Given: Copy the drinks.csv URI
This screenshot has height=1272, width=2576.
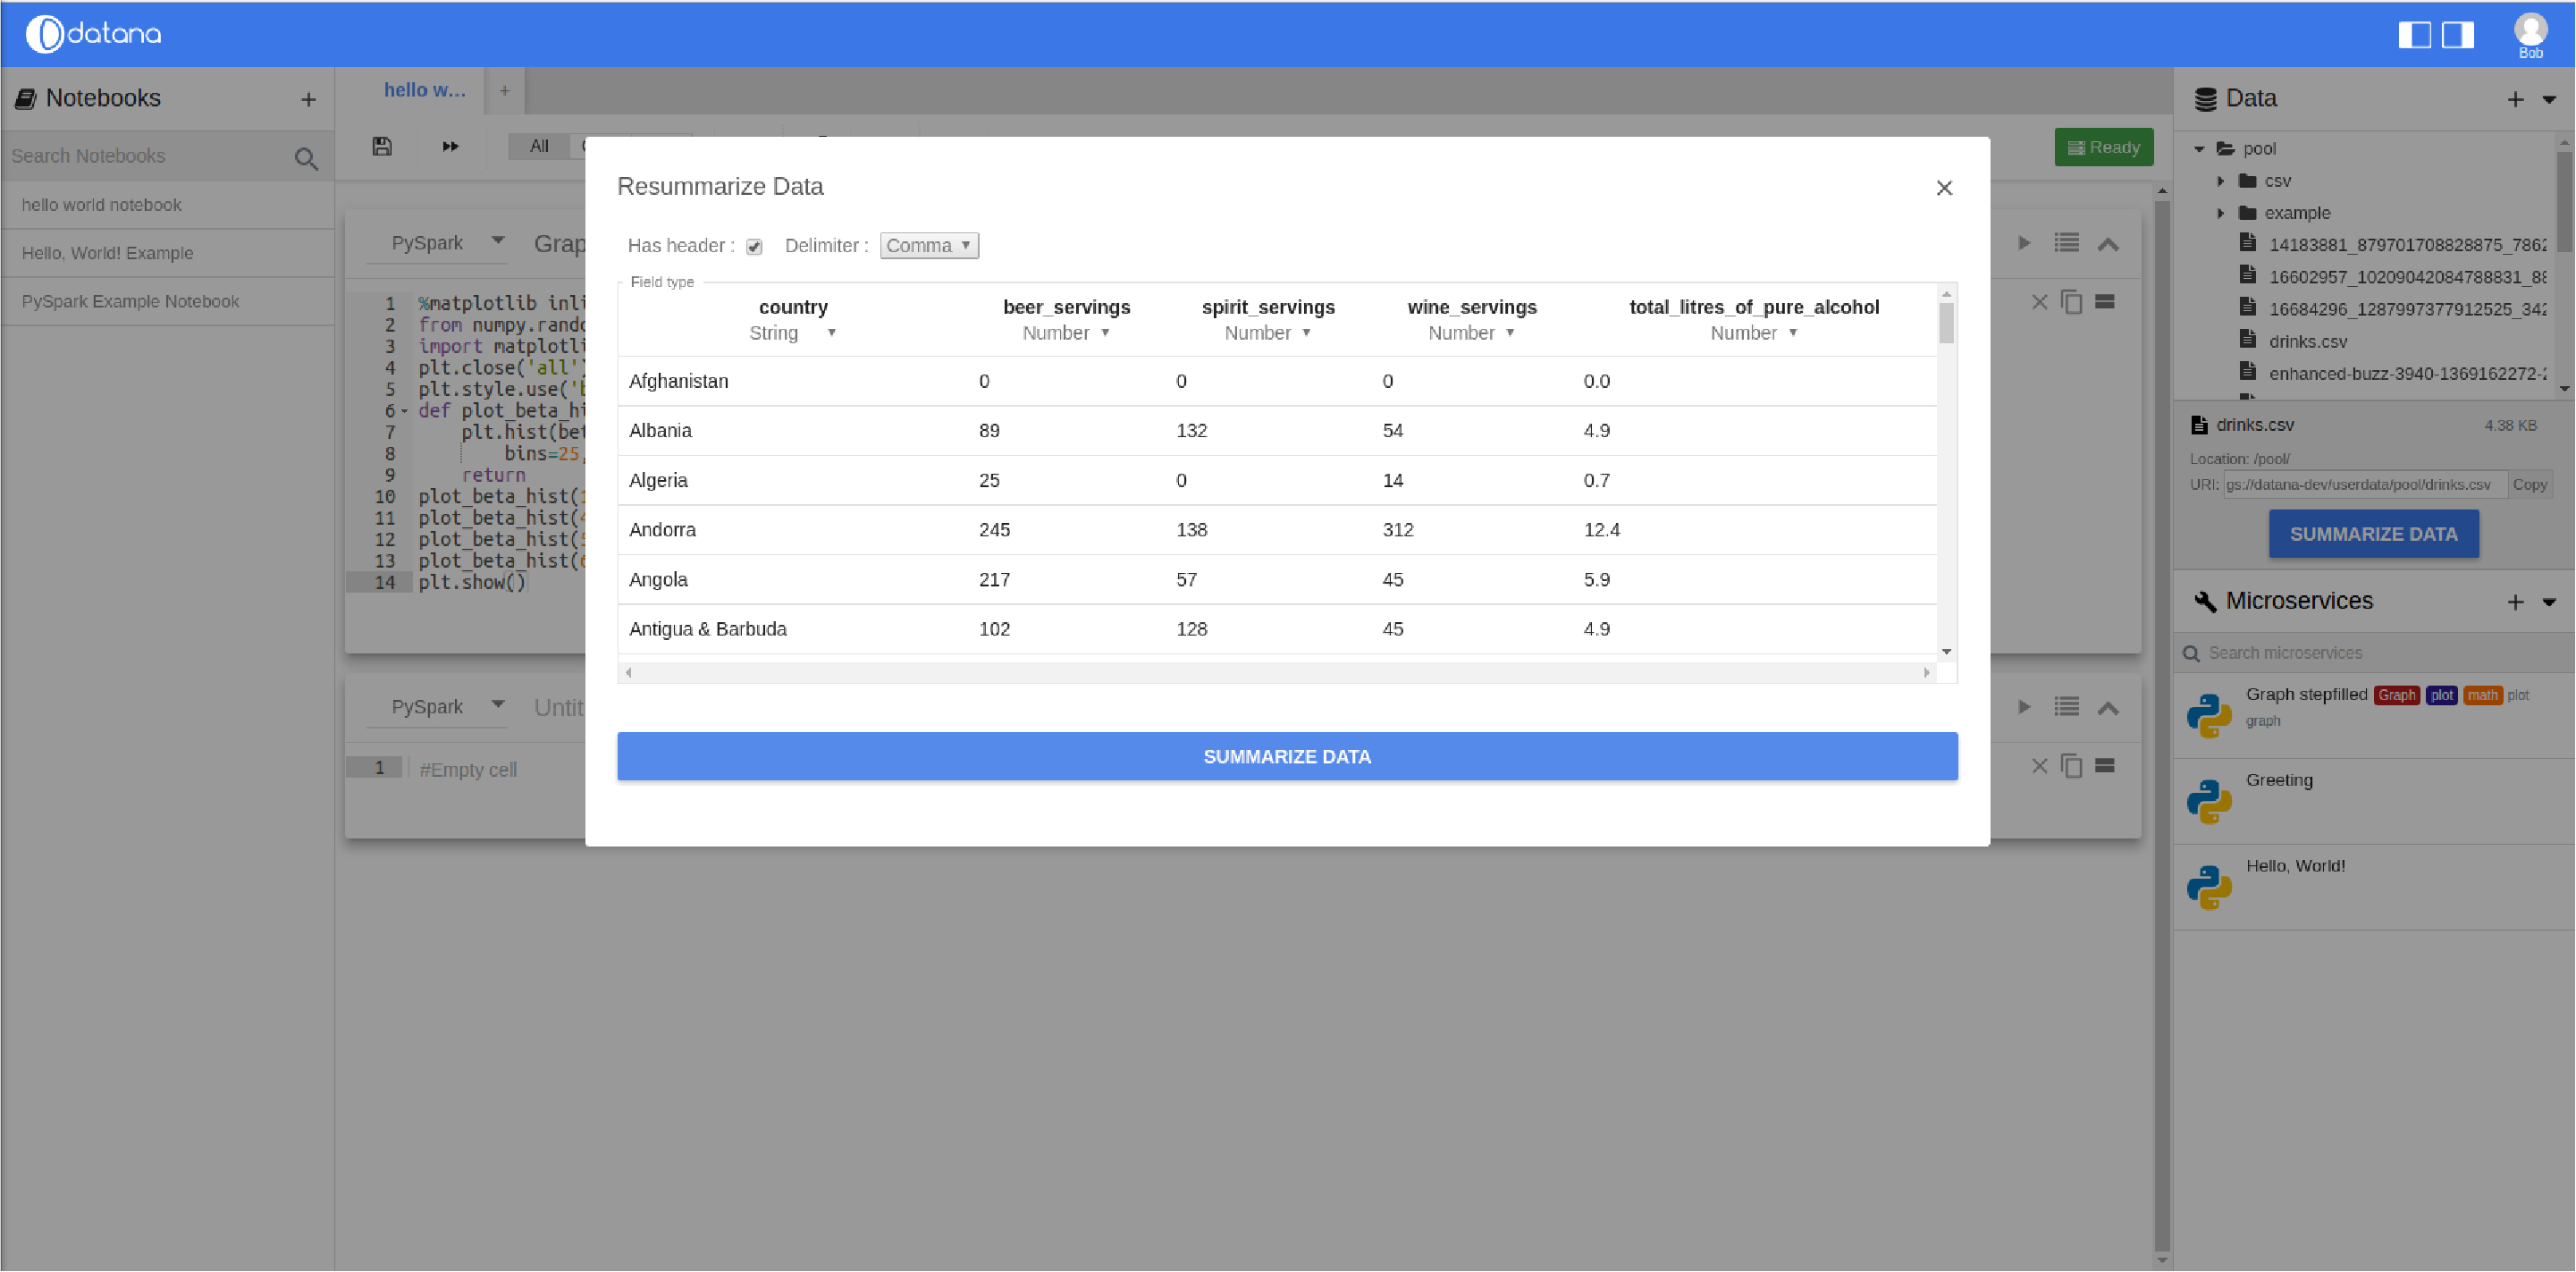Looking at the screenshot, I should click(x=2530, y=485).
